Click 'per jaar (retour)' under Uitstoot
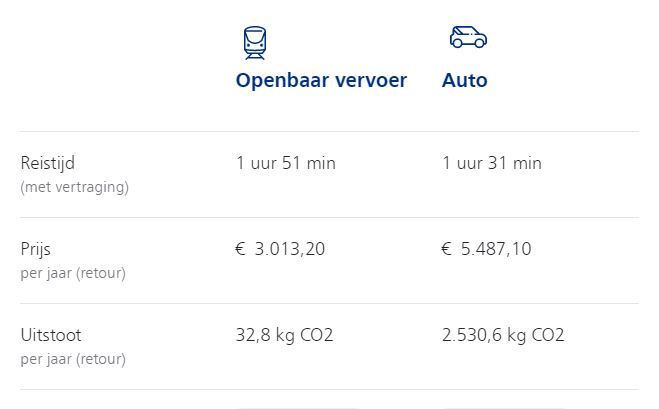This screenshot has height=409, width=659. [73, 359]
